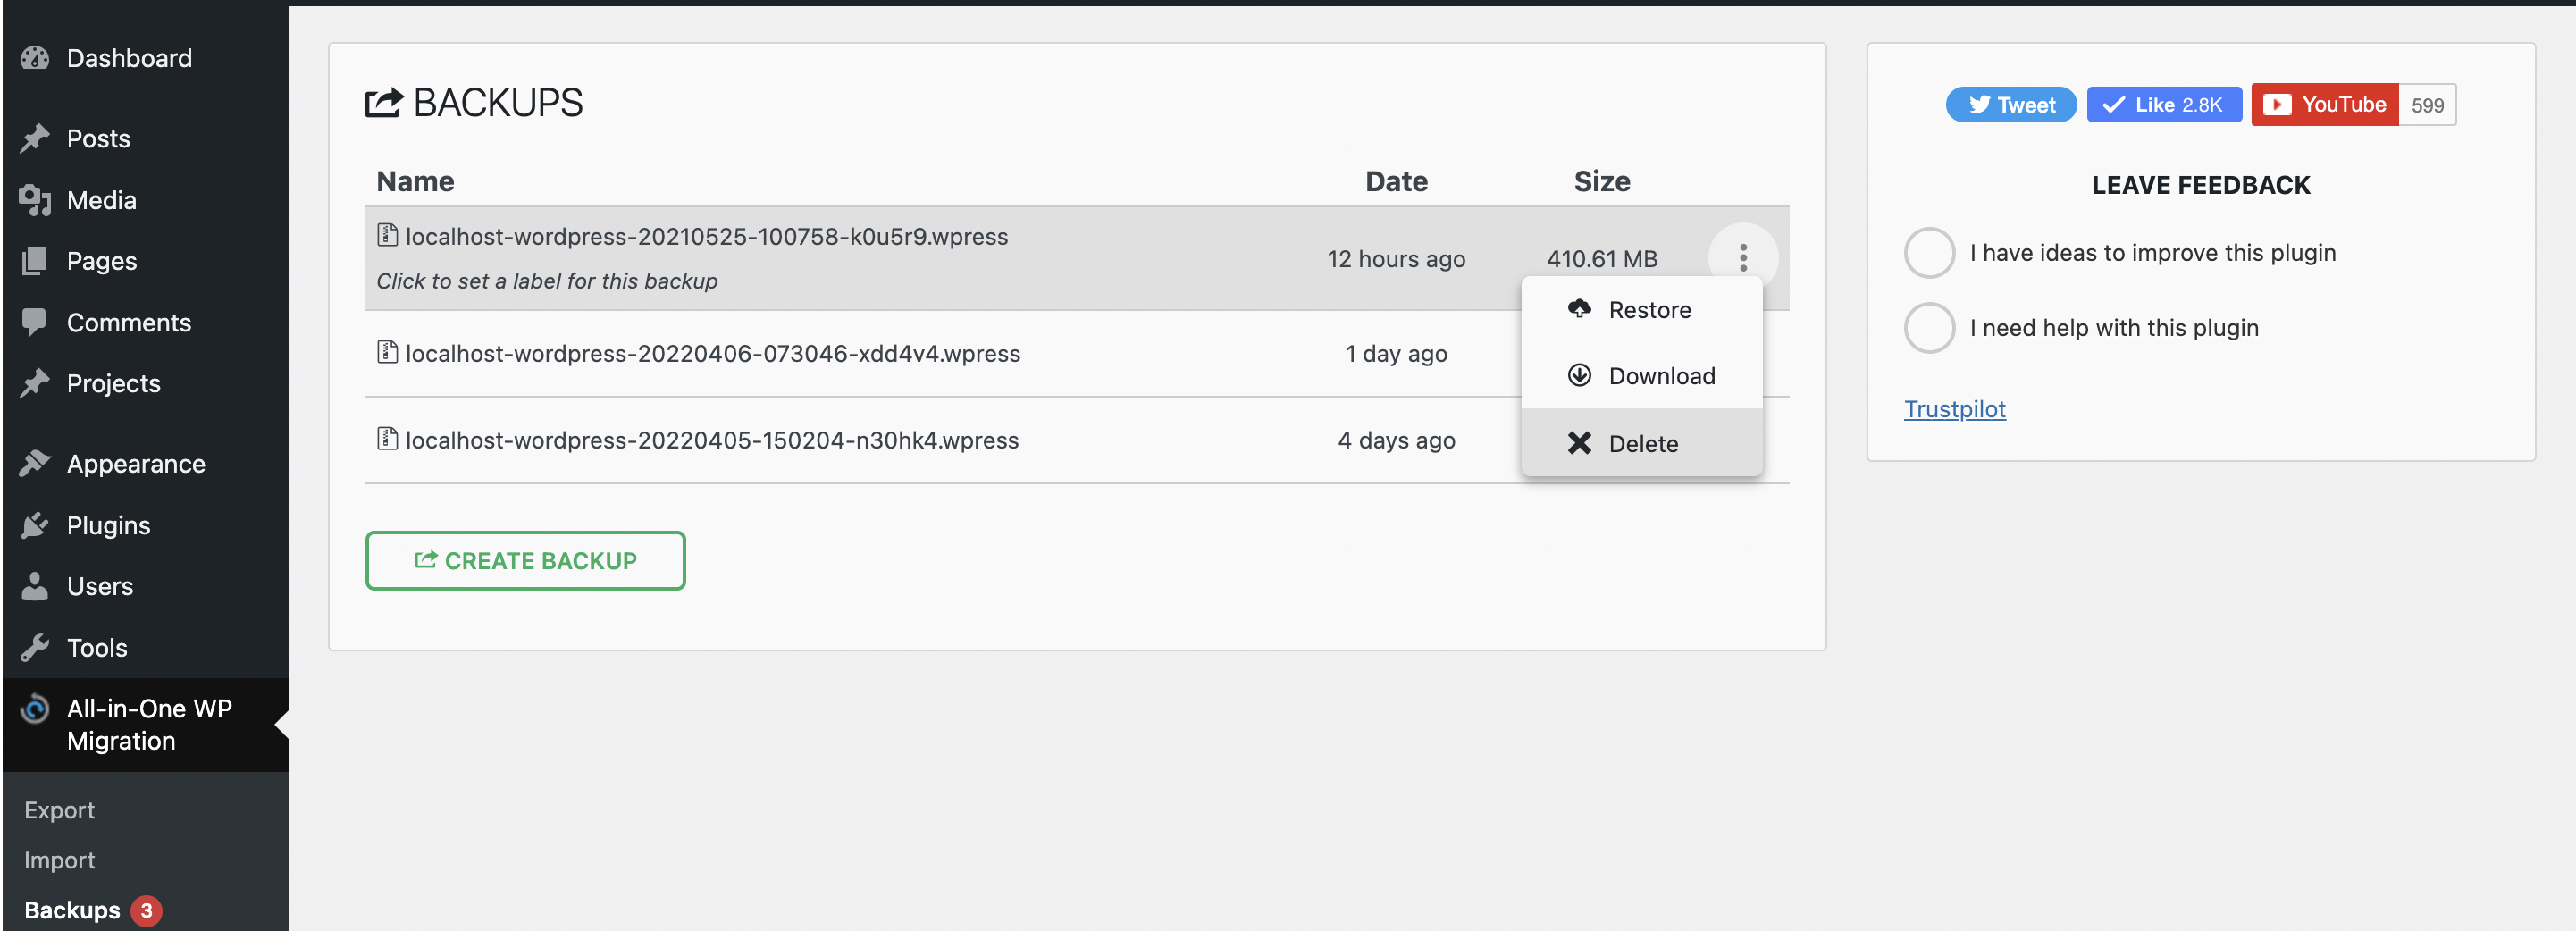The width and height of the screenshot is (2576, 931).
Task: Select 'I need help with this plugin' radio
Action: 1928,328
